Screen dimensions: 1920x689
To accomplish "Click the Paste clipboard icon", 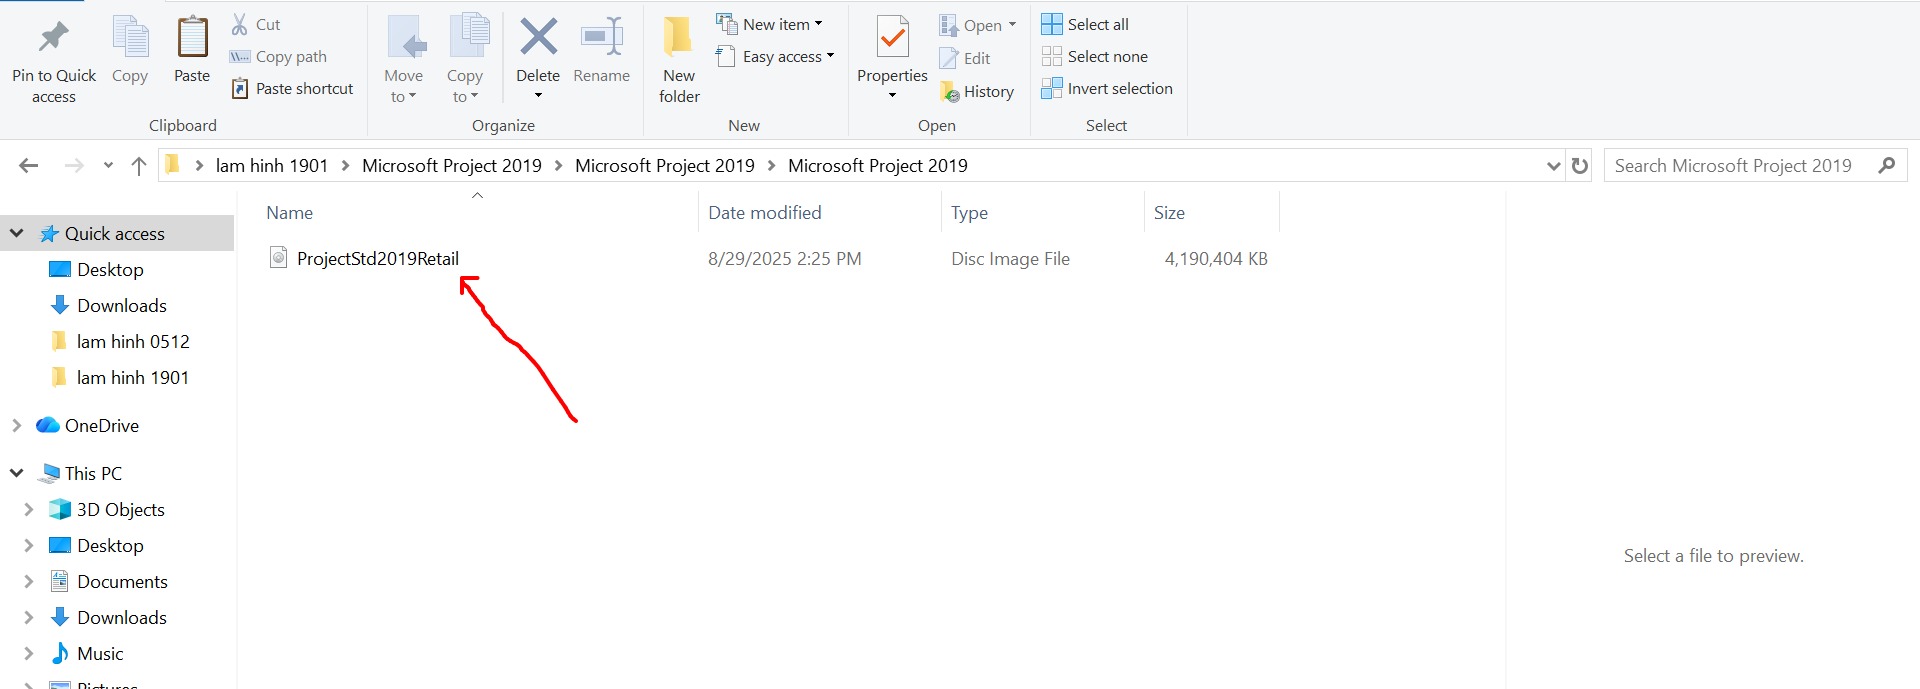I will click(x=192, y=39).
